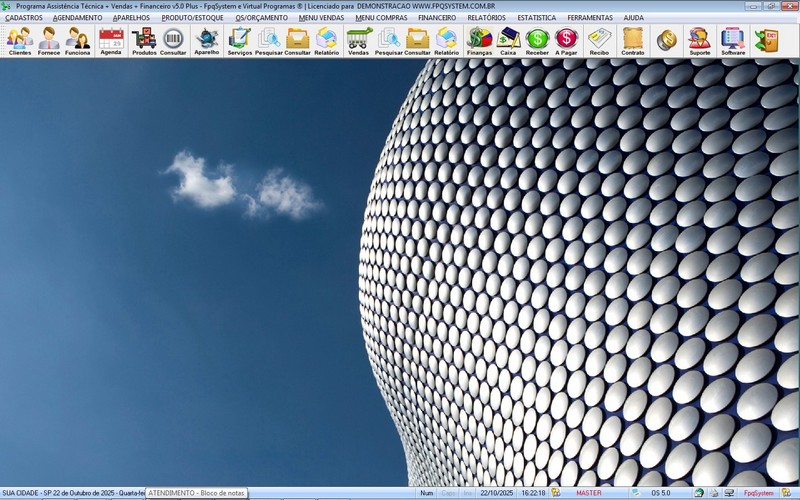Open the FERRAMENTAS menu
Viewport: 800px width, 500px height.
[x=589, y=18]
